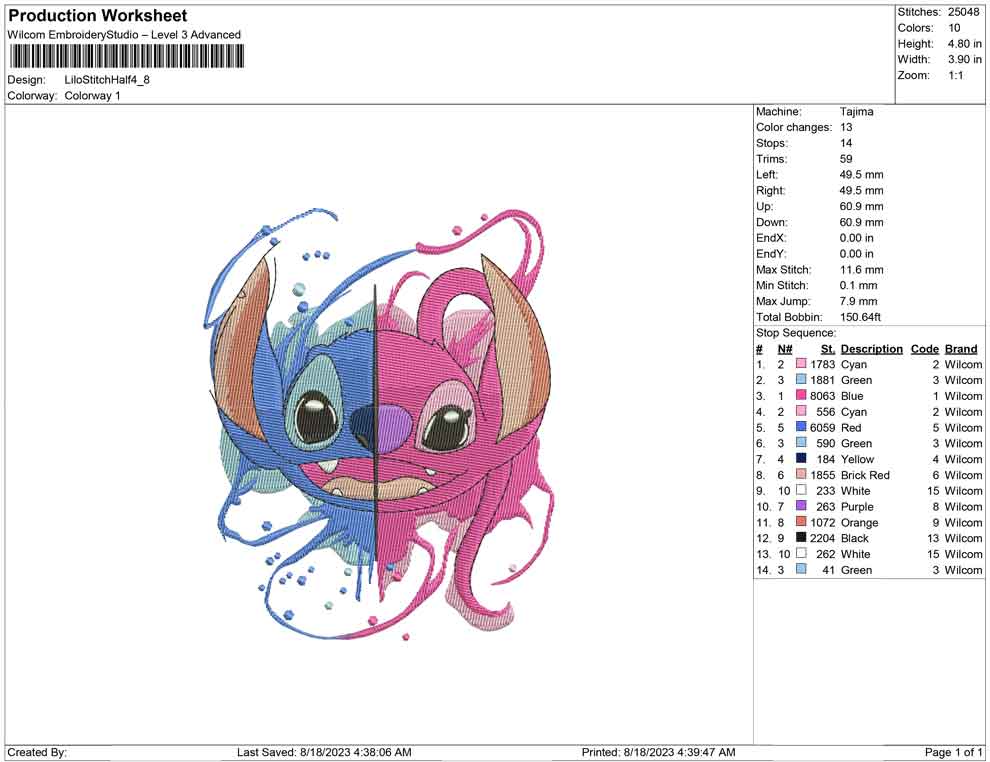The height and width of the screenshot is (762, 990).
Task: Select the hot pink swatch for 8063 Blue
Action: [x=801, y=395]
